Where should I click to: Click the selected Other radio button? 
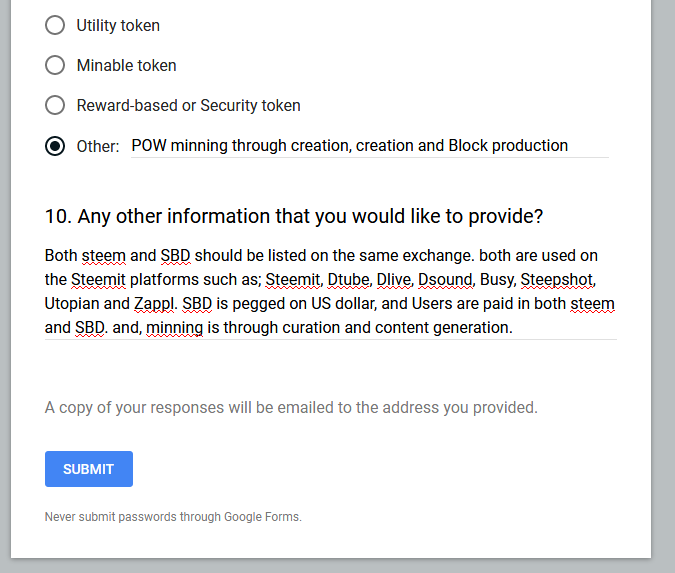[55, 146]
